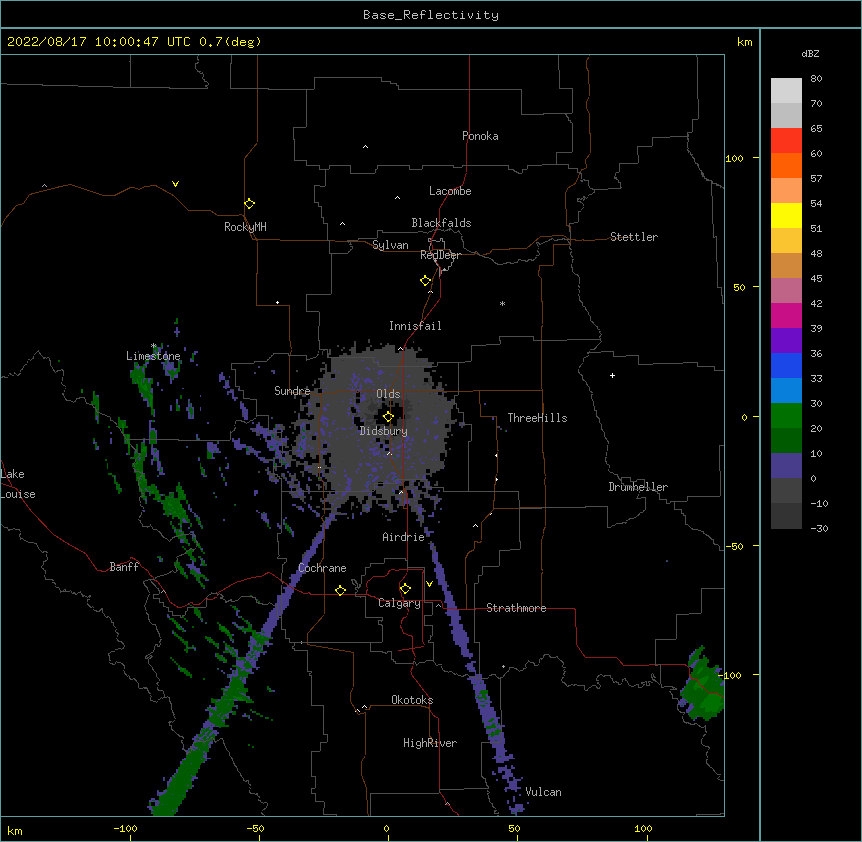The width and height of the screenshot is (862, 842).
Task: Click the yellow diamond marker by RockyMH
Action: (249, 204)
